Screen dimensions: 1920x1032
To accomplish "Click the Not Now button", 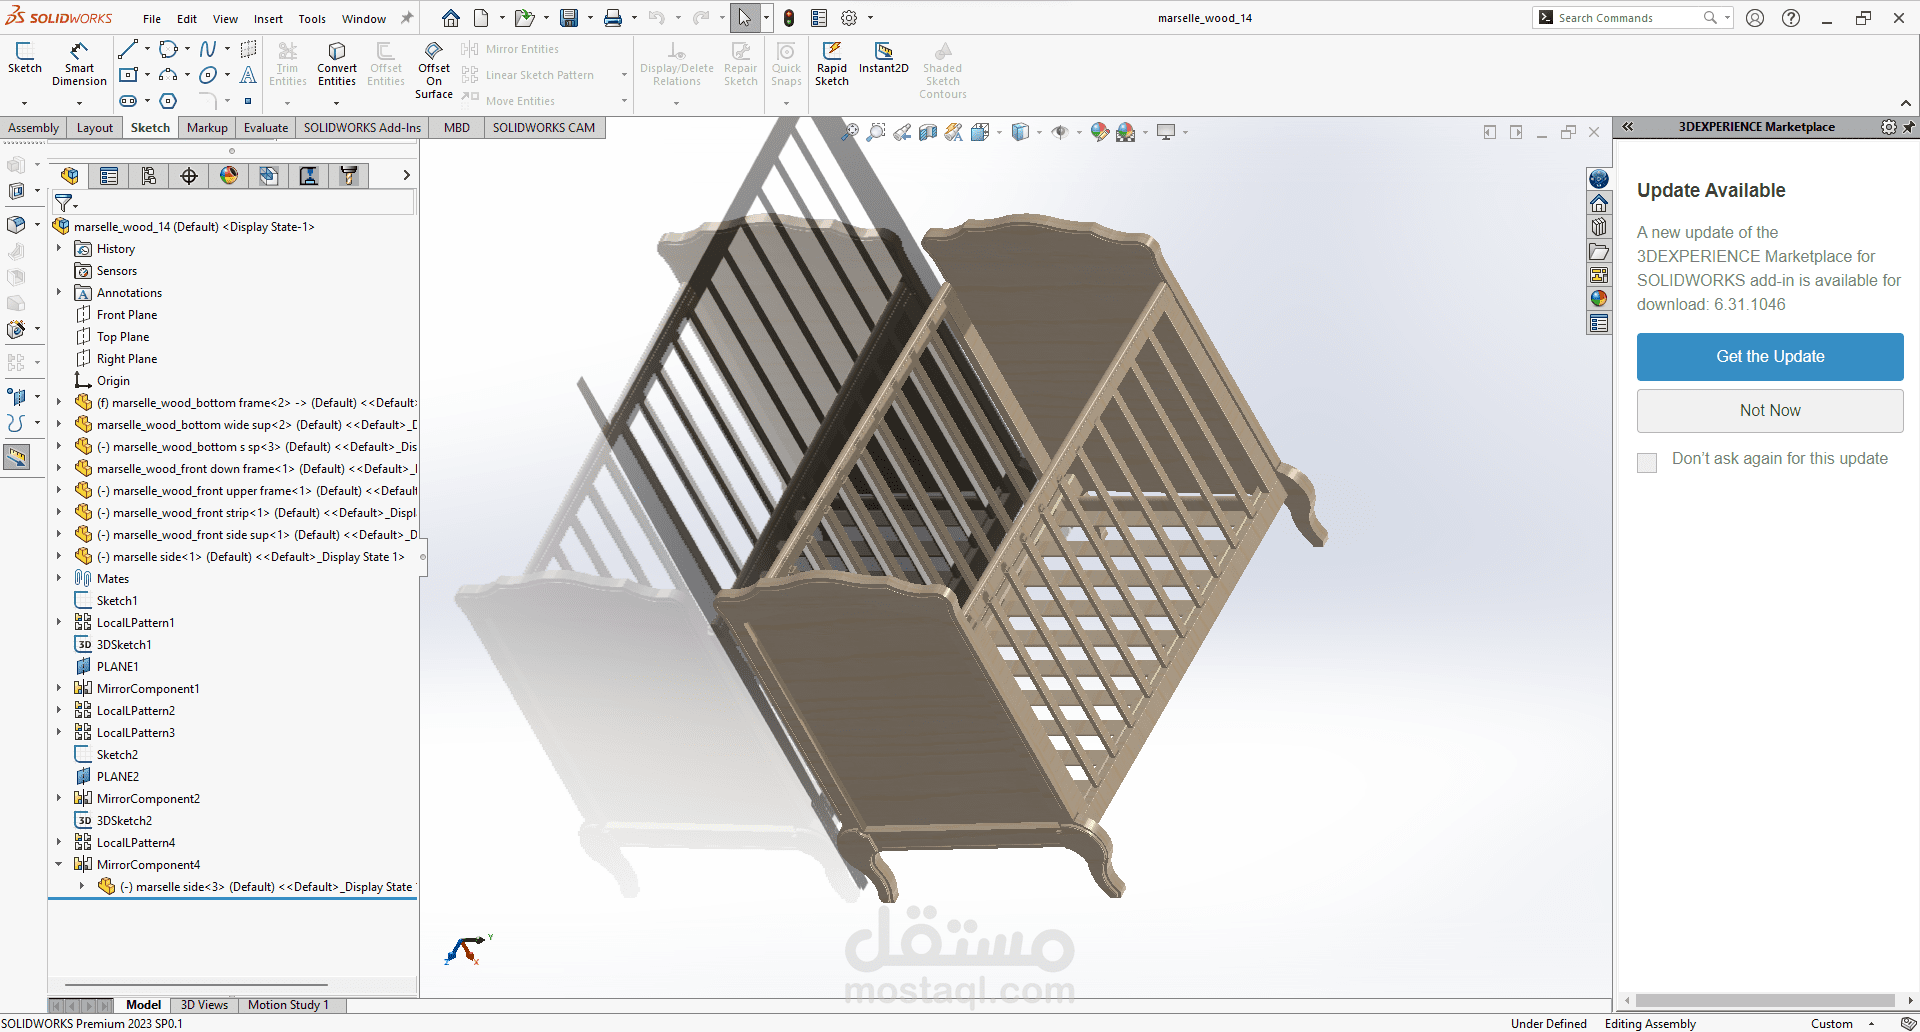I will pos(1770,411).
